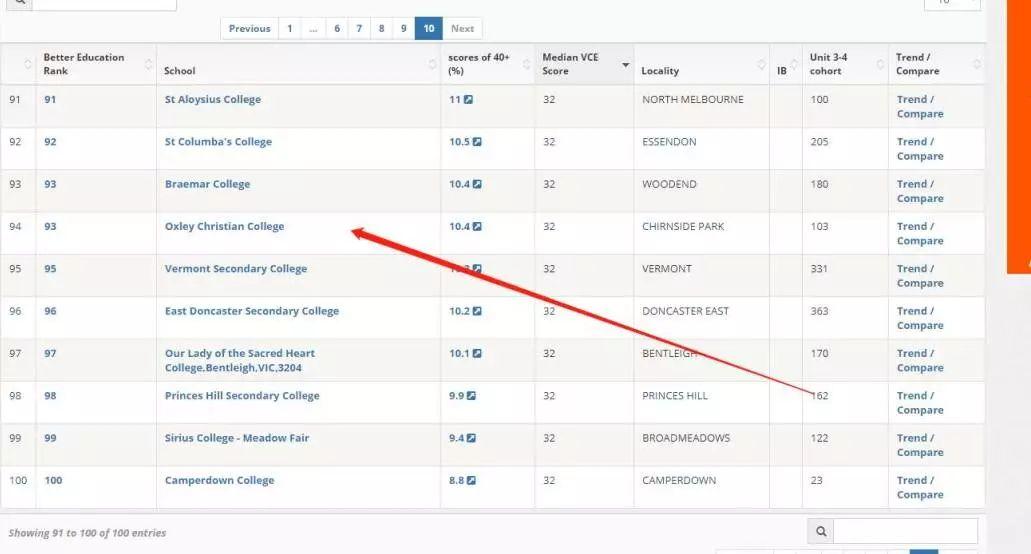The image size is (1031, 554).
Task: Open Our Lady of the Sacred Heart College link
Action: (x=239, y=360)
